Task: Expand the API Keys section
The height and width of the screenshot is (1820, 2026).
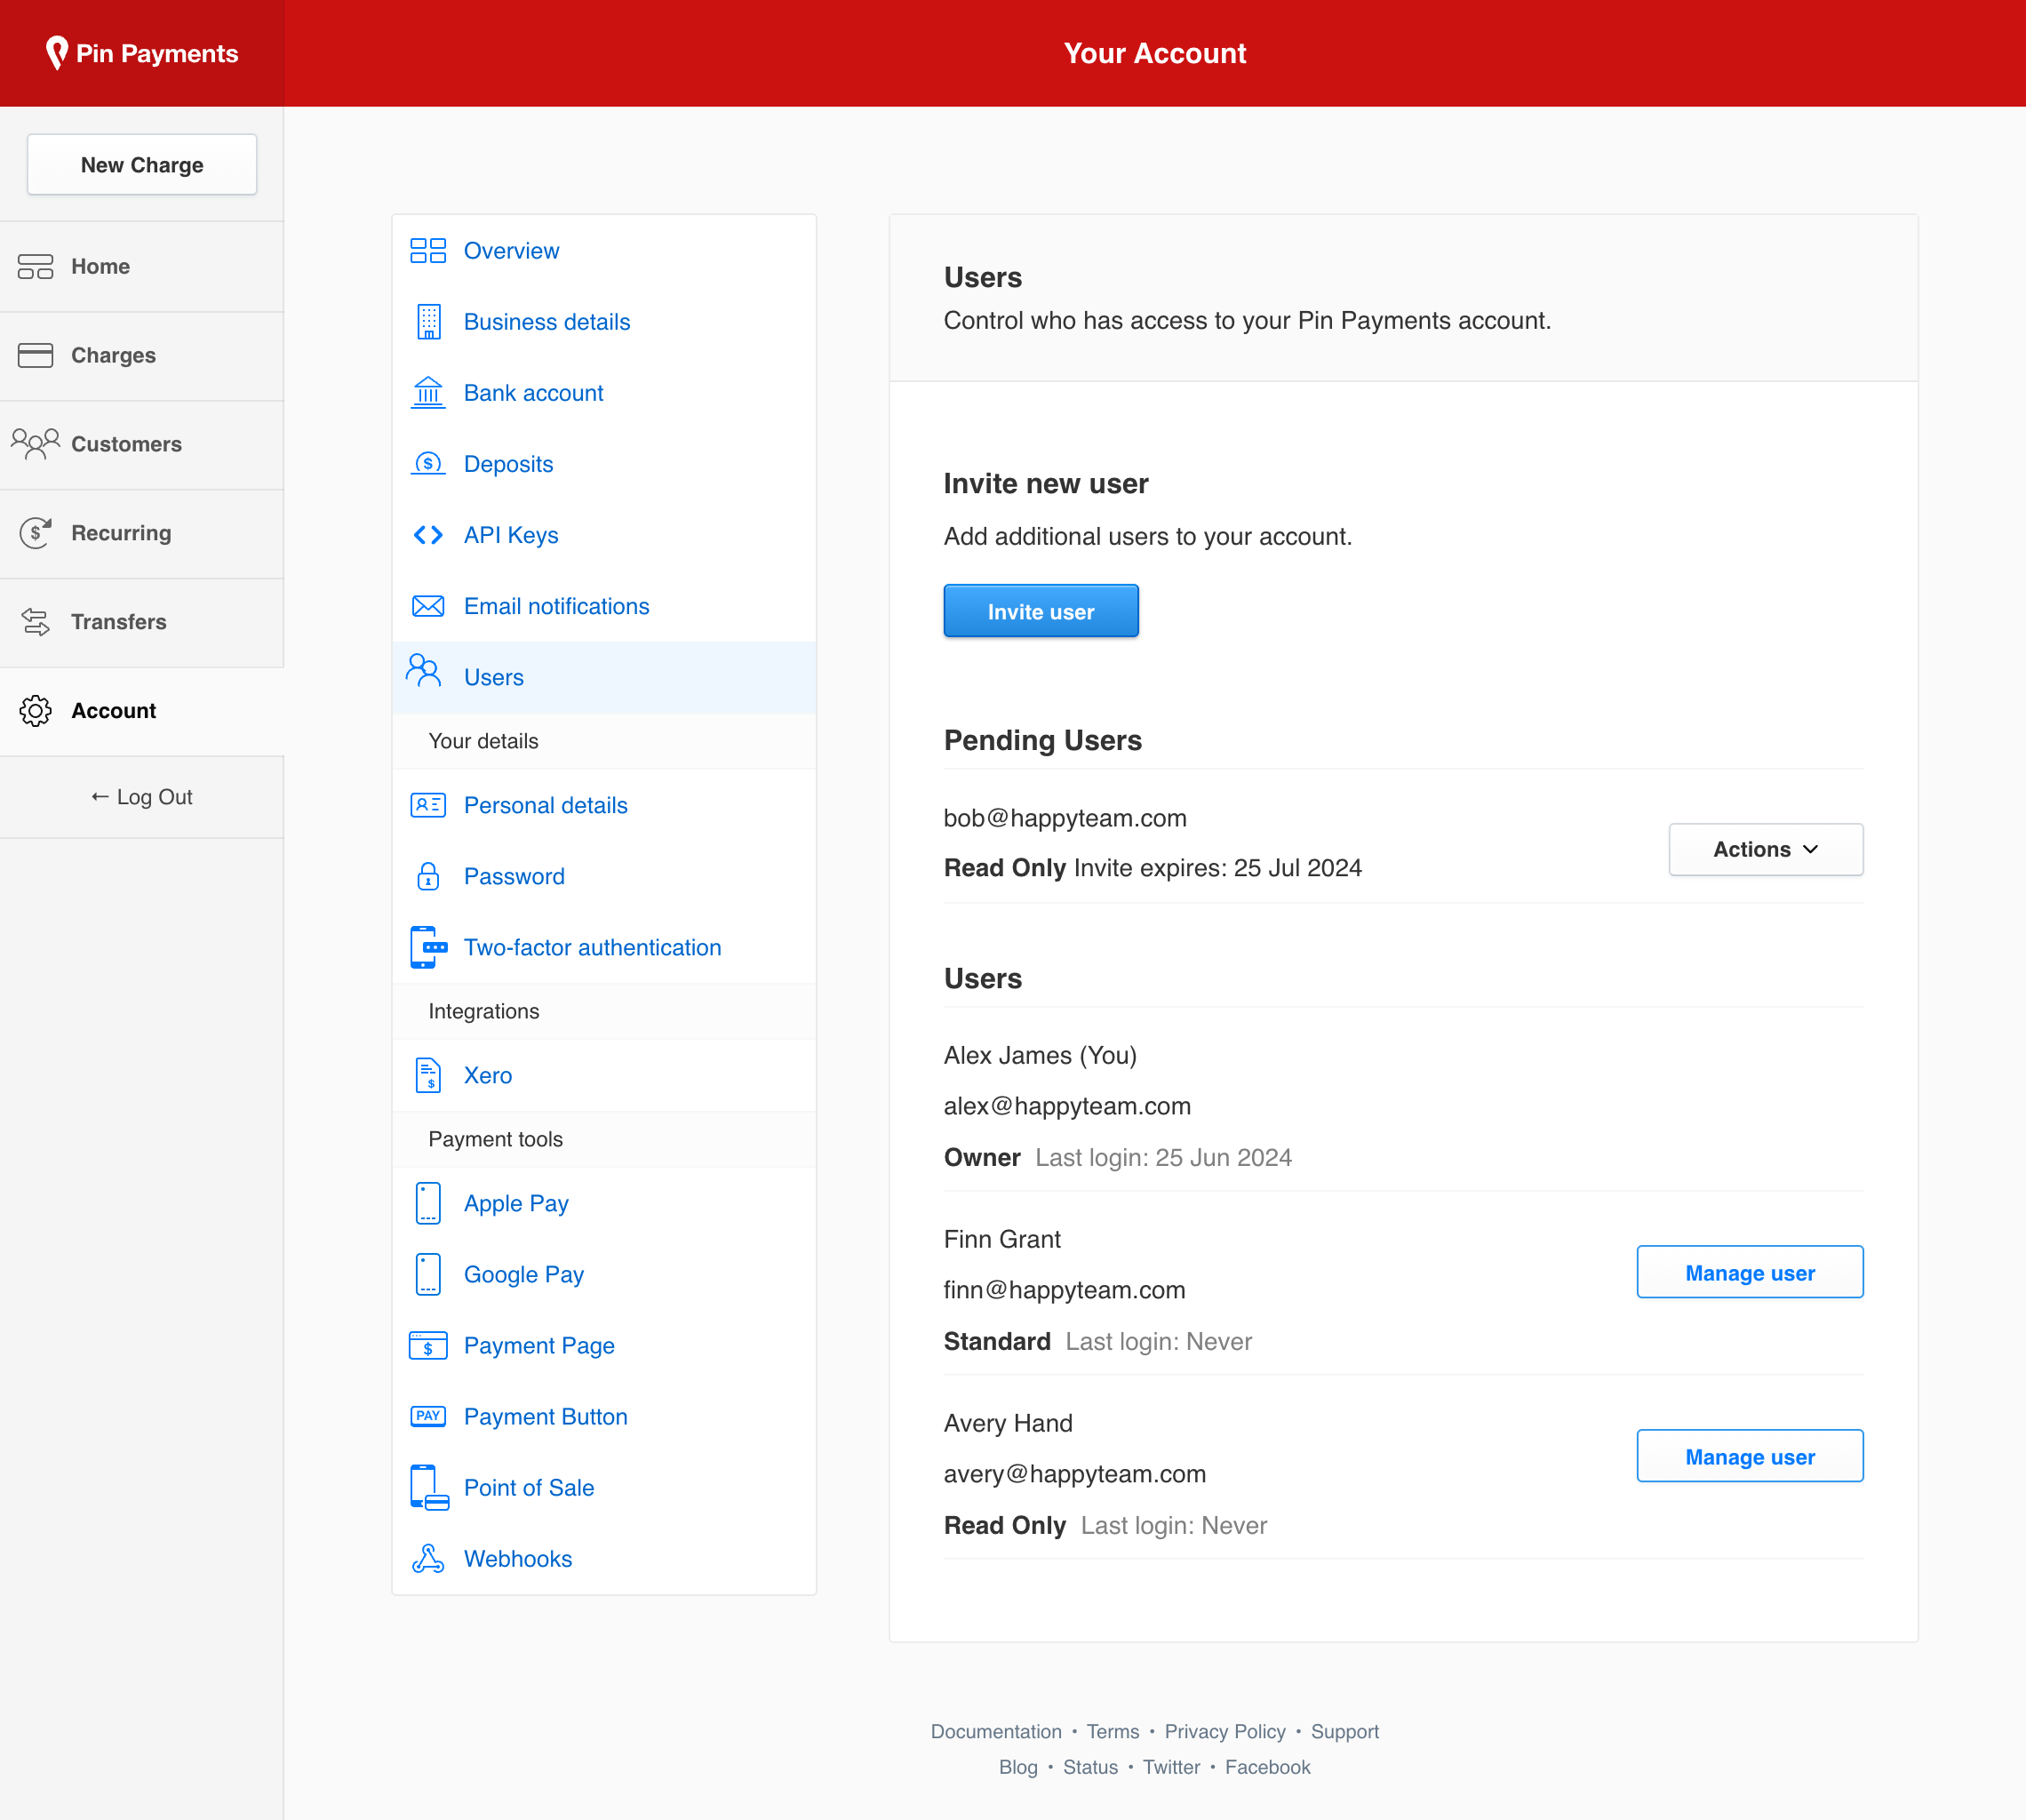Action: [x=509, y=534]
